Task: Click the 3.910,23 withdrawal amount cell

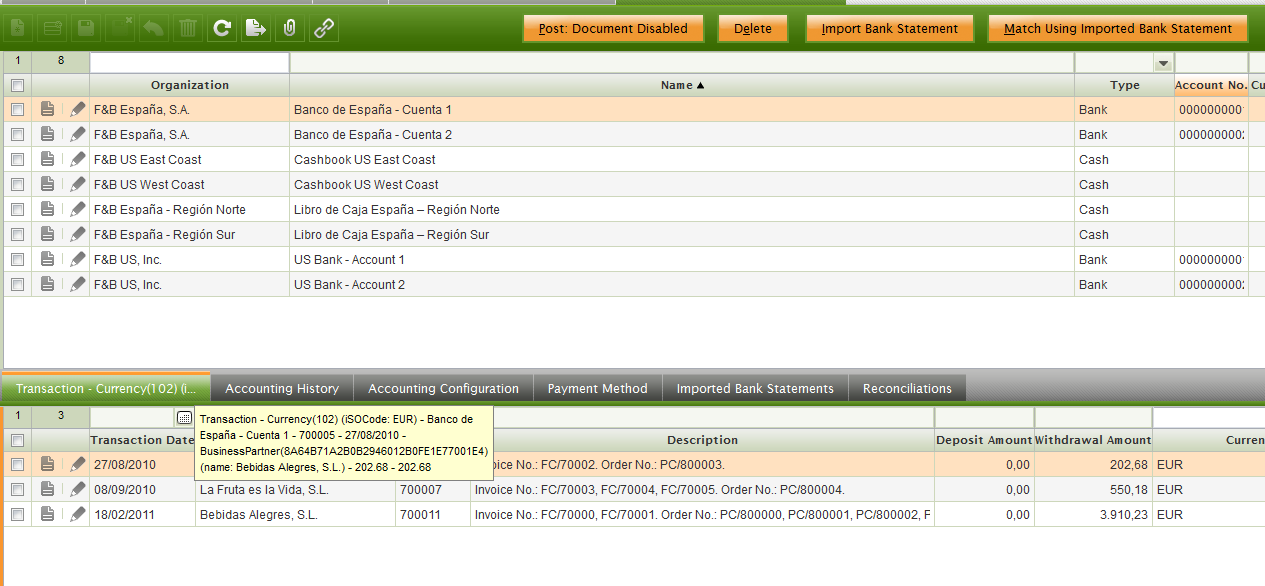Action: pos(1093,514)
